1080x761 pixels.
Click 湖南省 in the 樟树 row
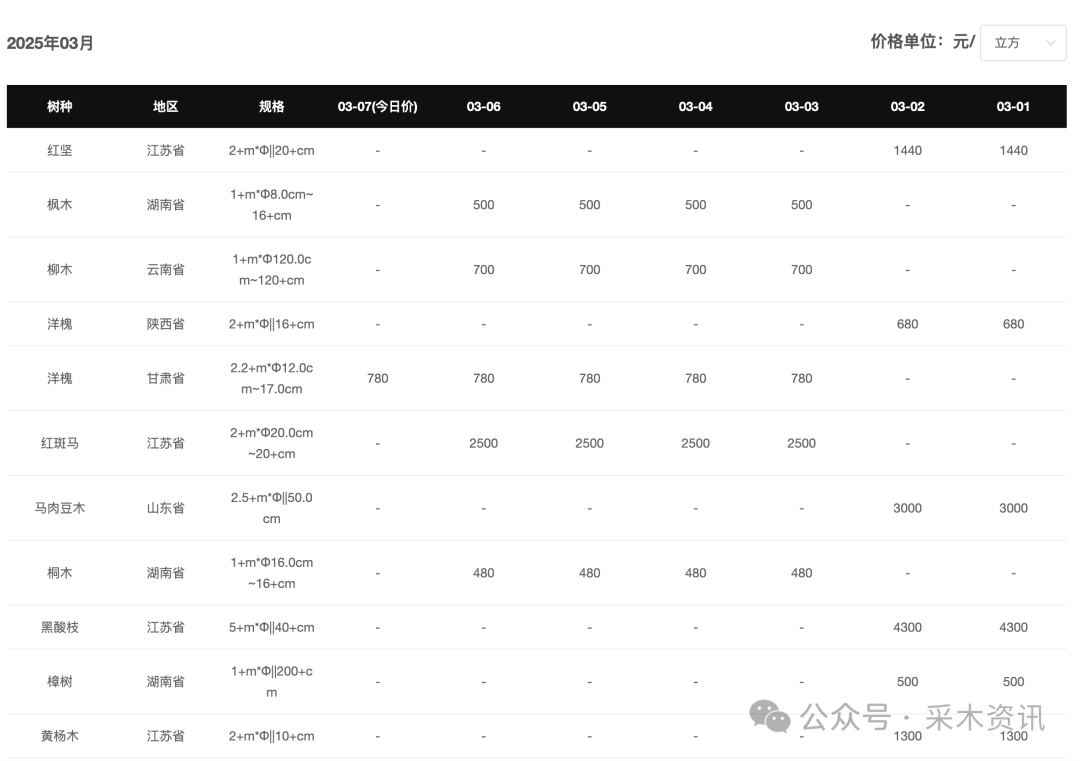click(x=165, y=681)
